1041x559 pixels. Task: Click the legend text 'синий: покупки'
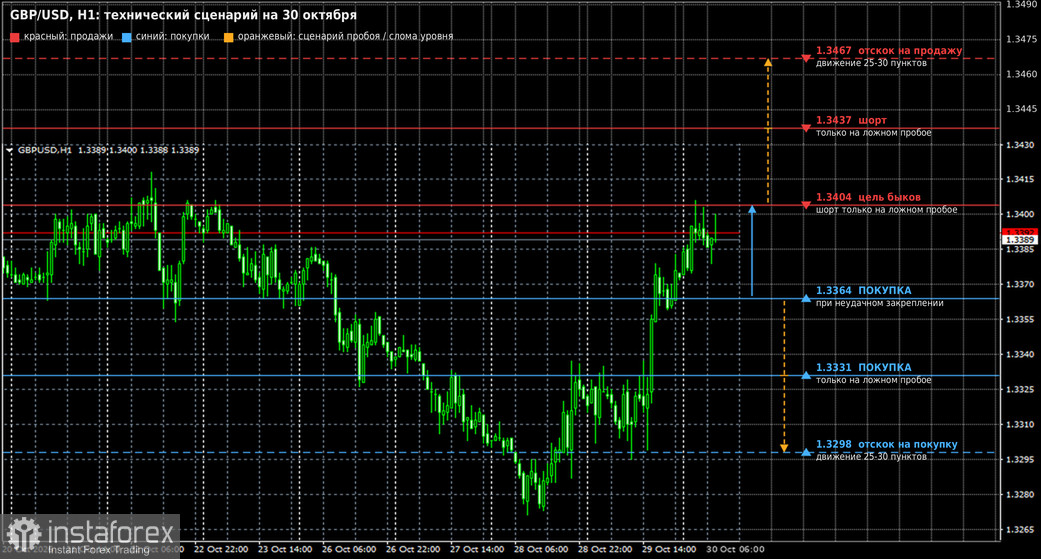tap(173, 37)
